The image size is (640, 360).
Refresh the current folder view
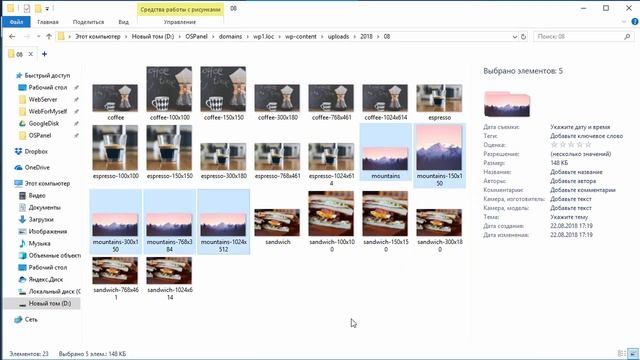click(523, 37)
